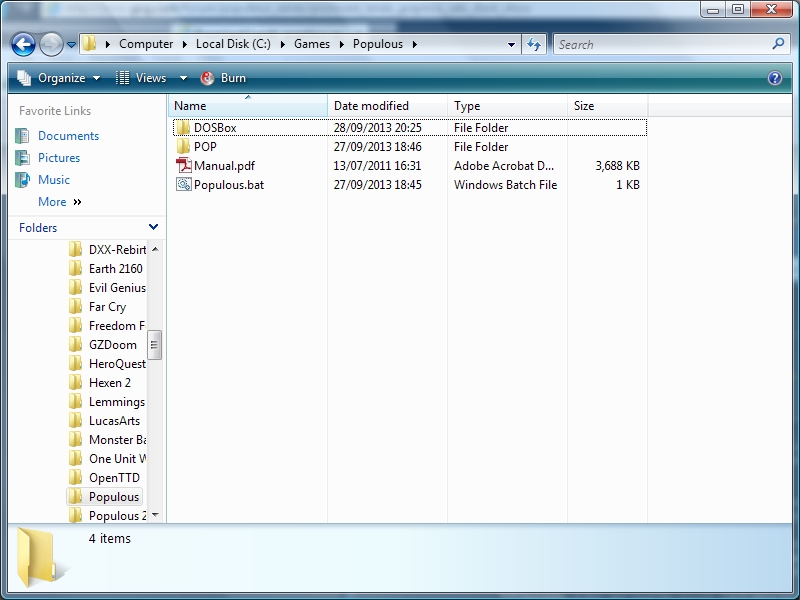
Task: Click the Refresh button beside address bar
Action: coord(534,44)
